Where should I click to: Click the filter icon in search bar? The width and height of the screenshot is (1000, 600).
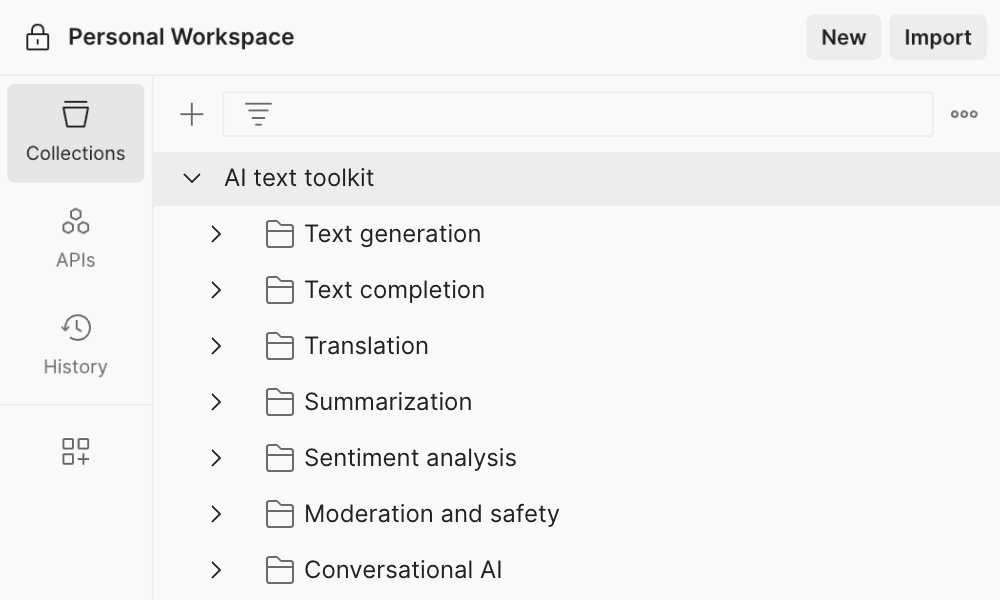click(258, 115)
